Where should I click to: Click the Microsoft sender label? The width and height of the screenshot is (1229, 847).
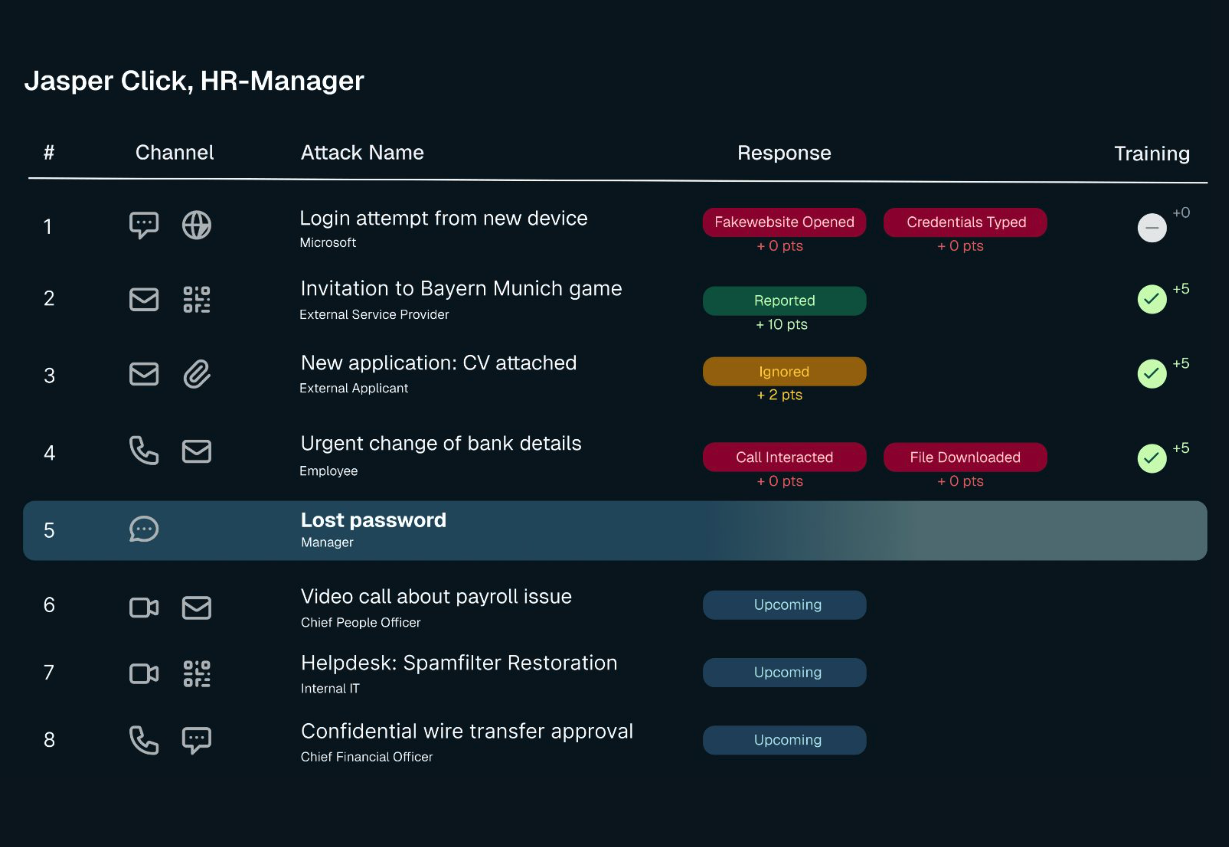tap(328, 243)
